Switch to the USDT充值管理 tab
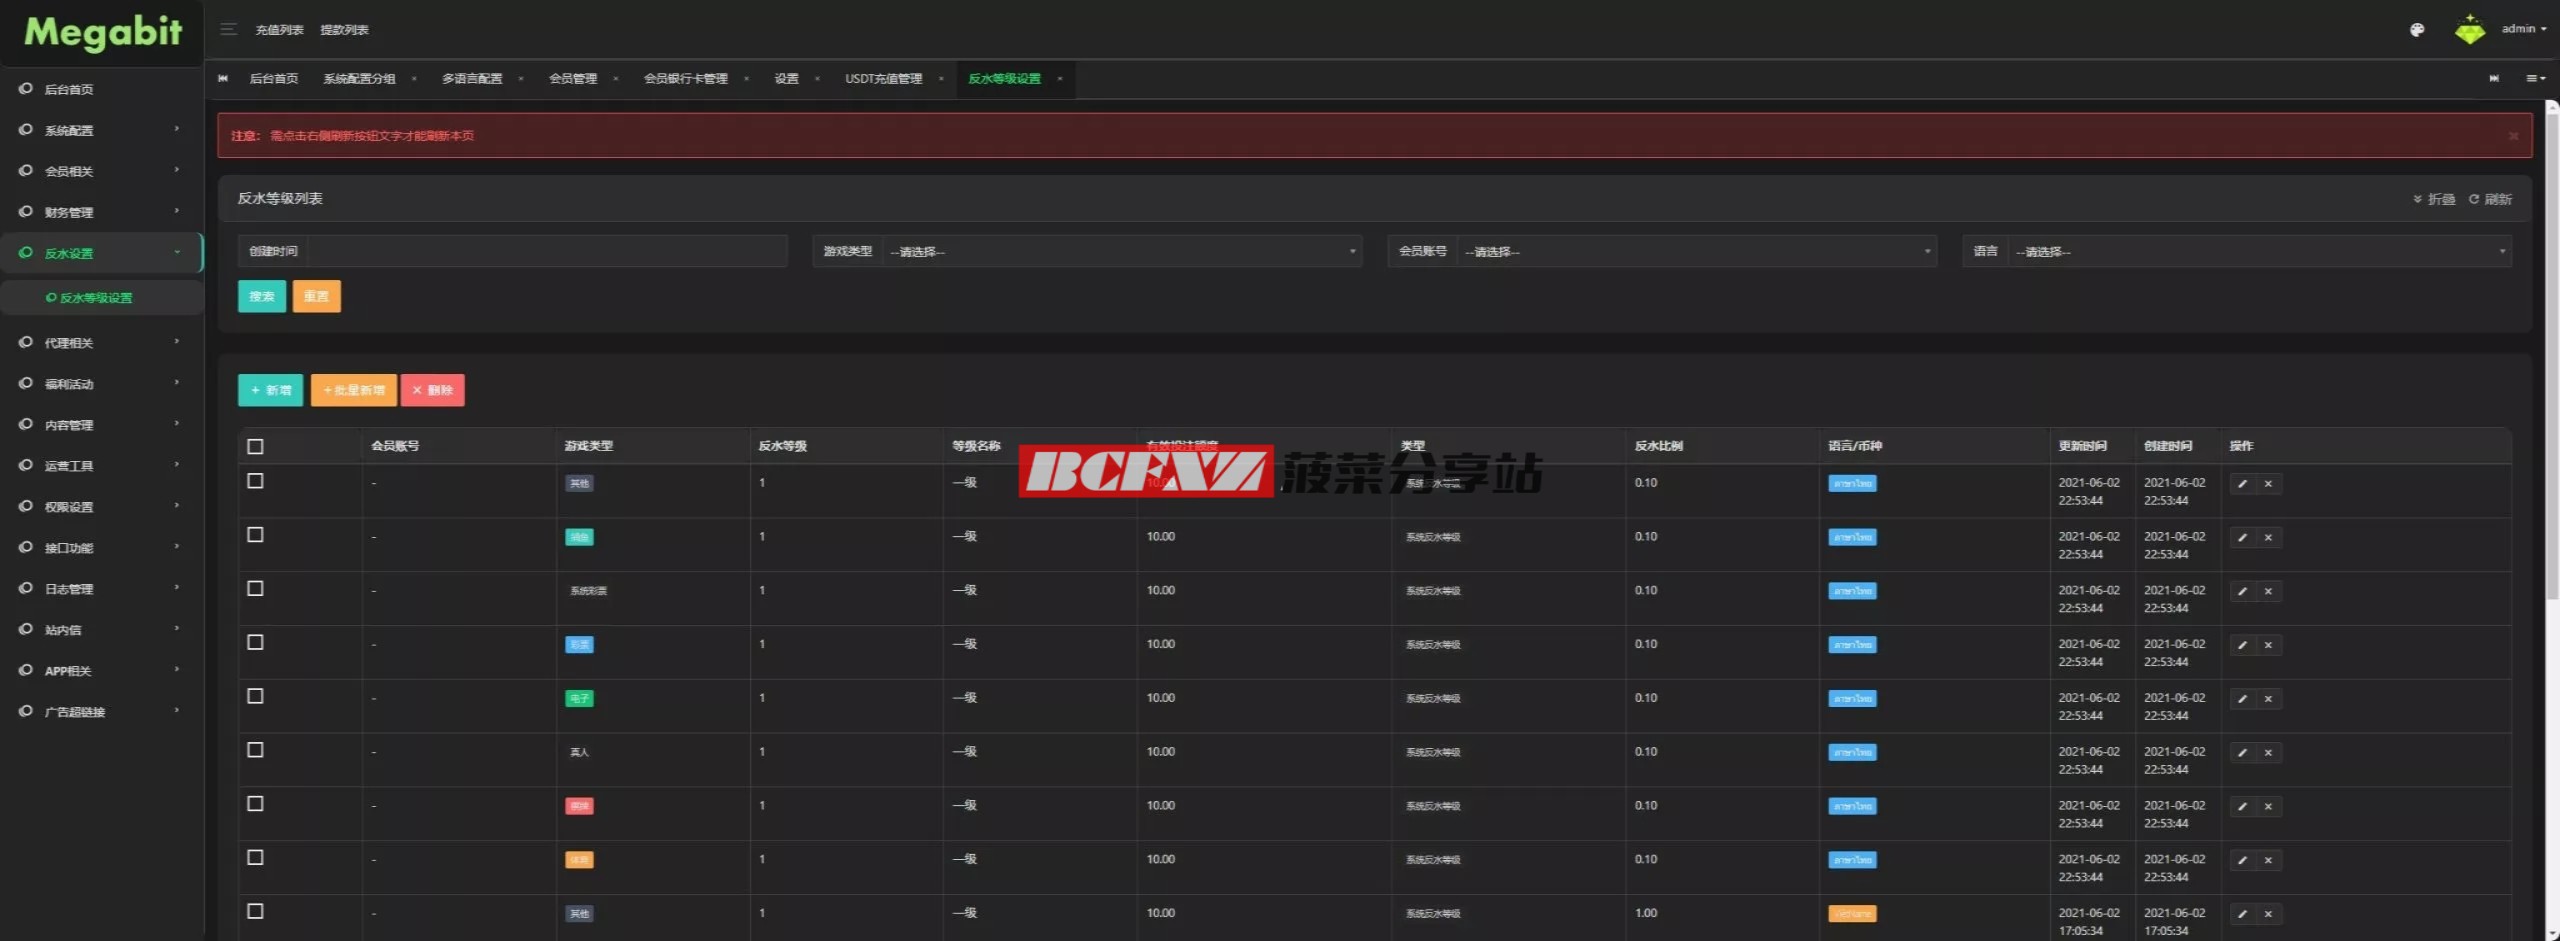Image resolution: width=2560 pixels, height=941 pixels. [883, 79]
